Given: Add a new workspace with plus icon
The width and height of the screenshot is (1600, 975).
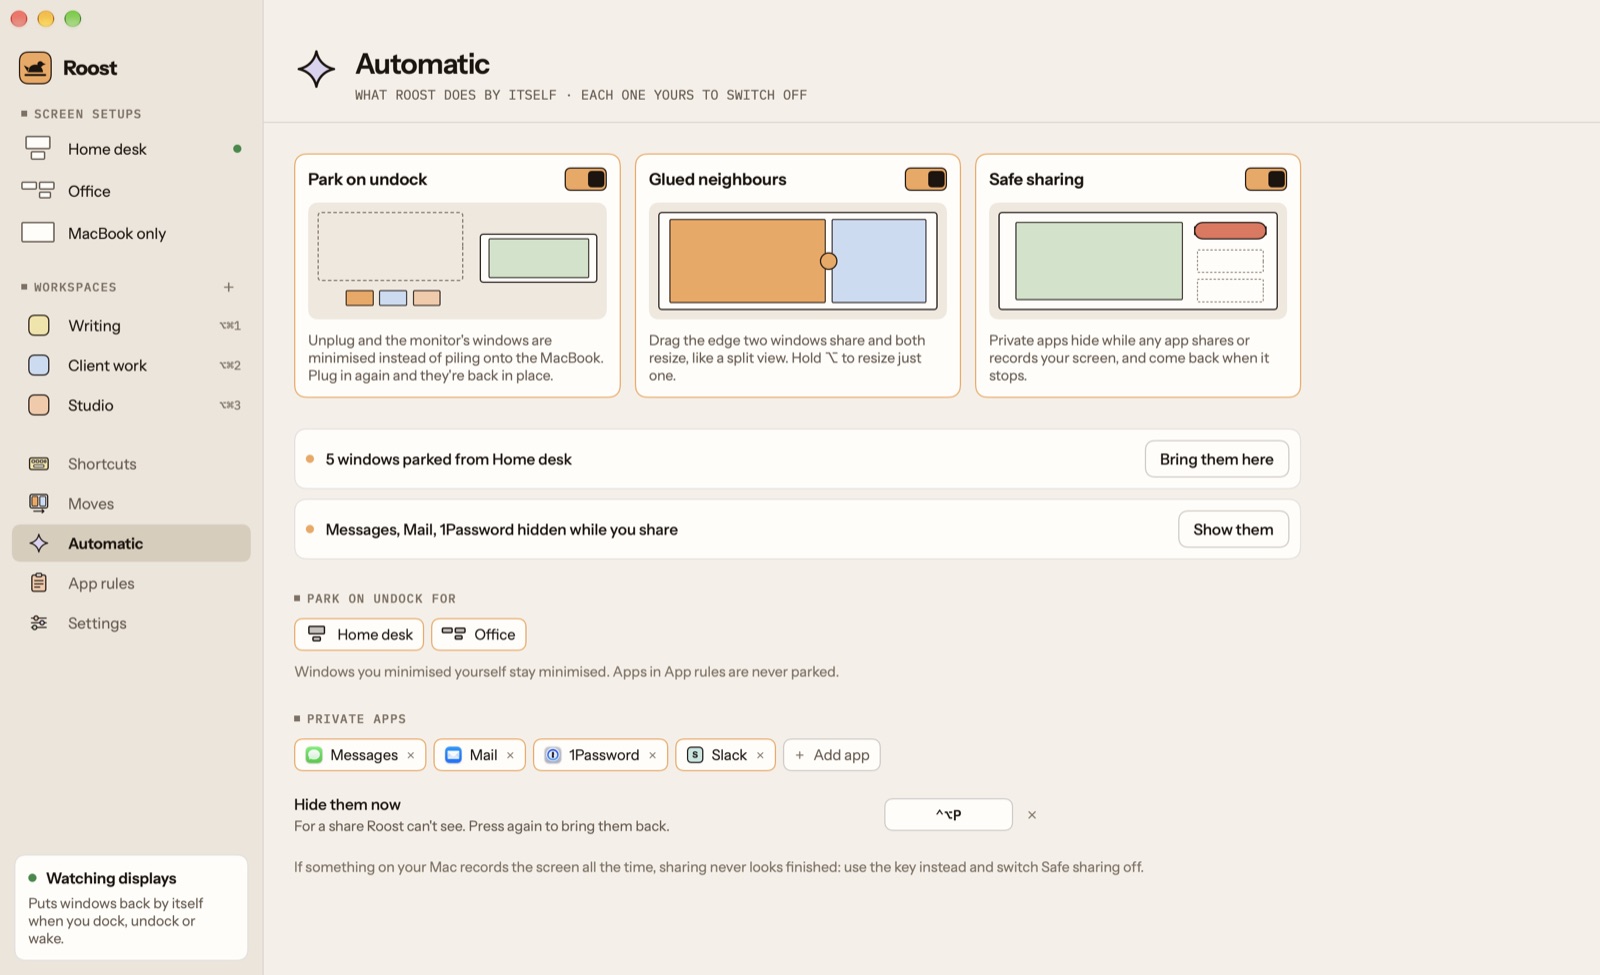Looking at the screenshot, I should pyautogui.click(x=229, y=287).
